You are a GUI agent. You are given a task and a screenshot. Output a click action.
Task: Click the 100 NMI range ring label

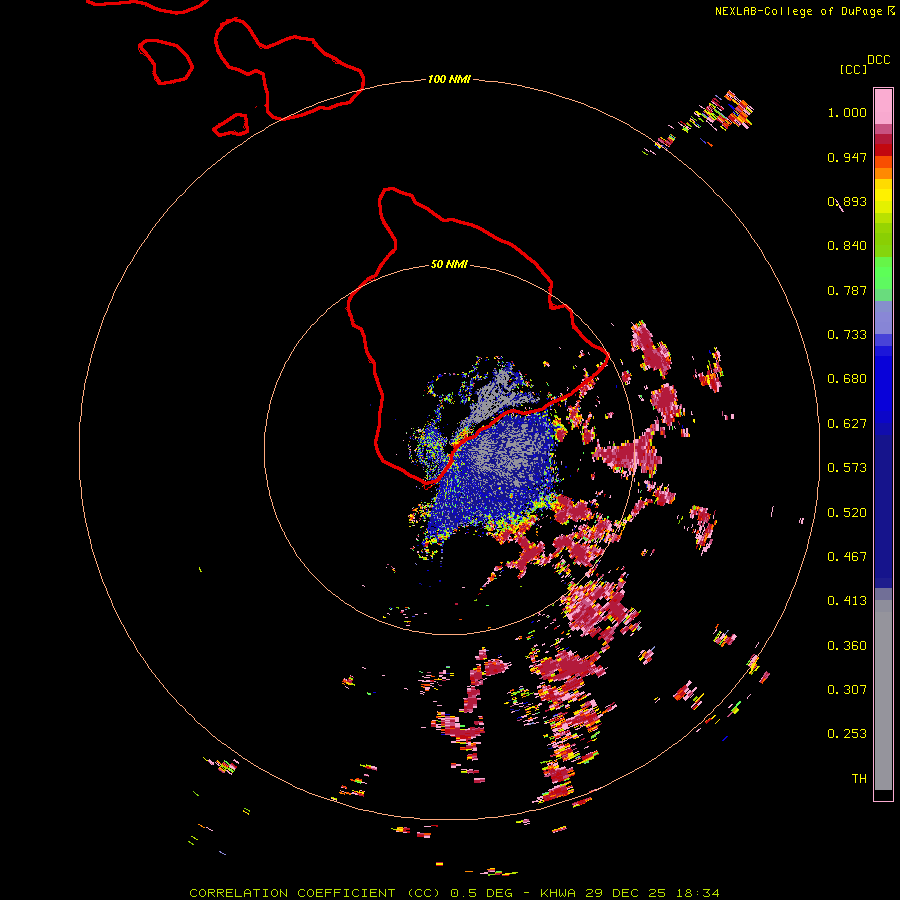point(449,79)
